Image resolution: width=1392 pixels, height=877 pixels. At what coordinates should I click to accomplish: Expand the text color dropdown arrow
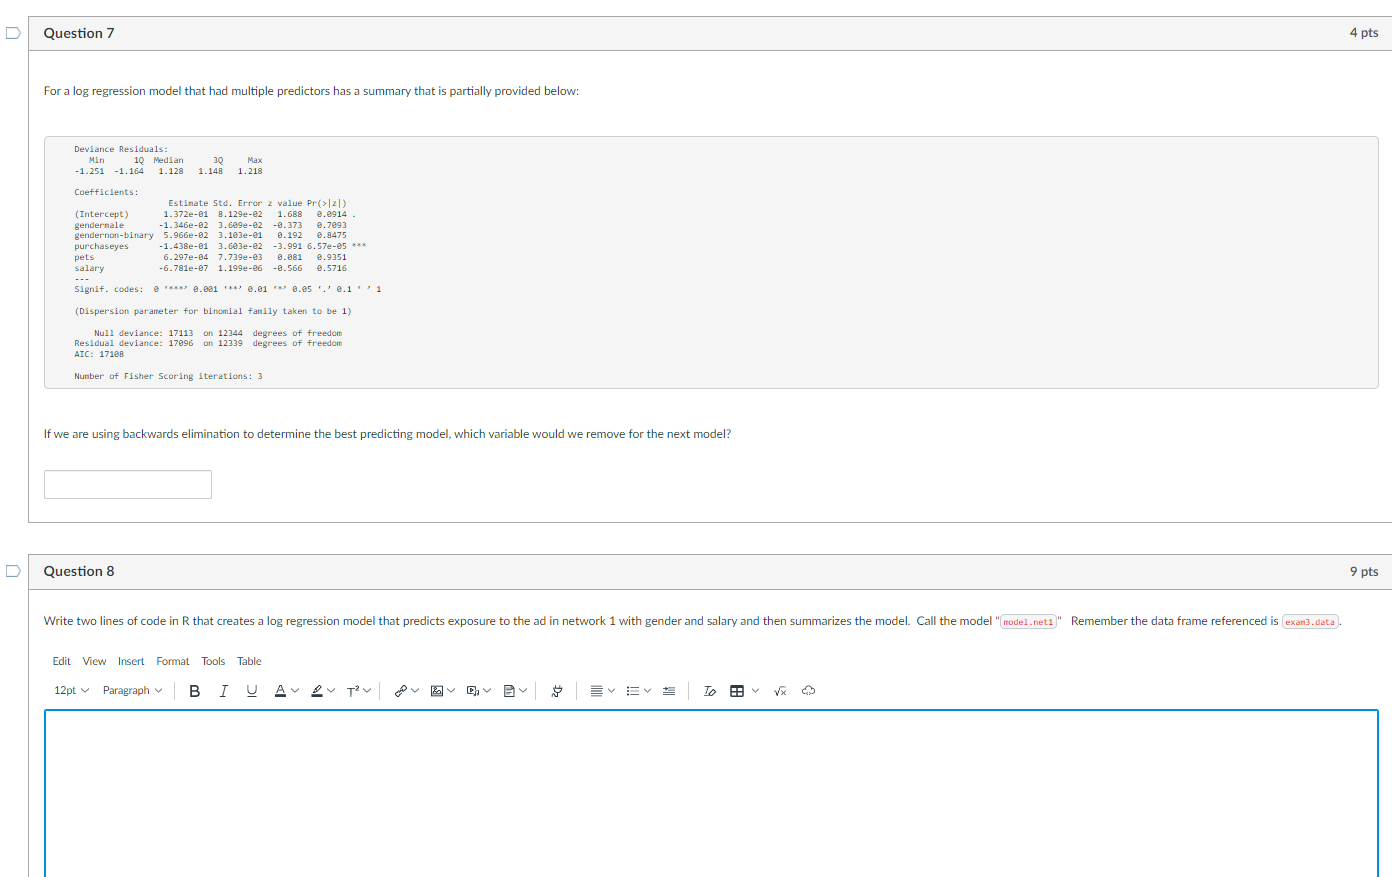[294, 690]
